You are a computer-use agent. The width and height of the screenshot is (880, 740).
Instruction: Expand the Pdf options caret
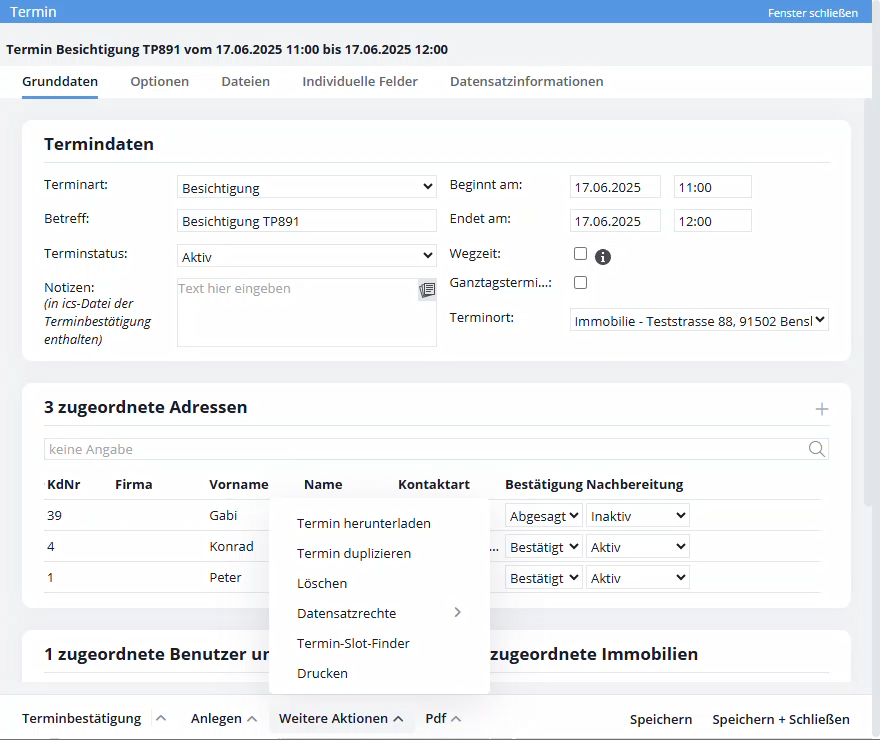coord(456,719)
